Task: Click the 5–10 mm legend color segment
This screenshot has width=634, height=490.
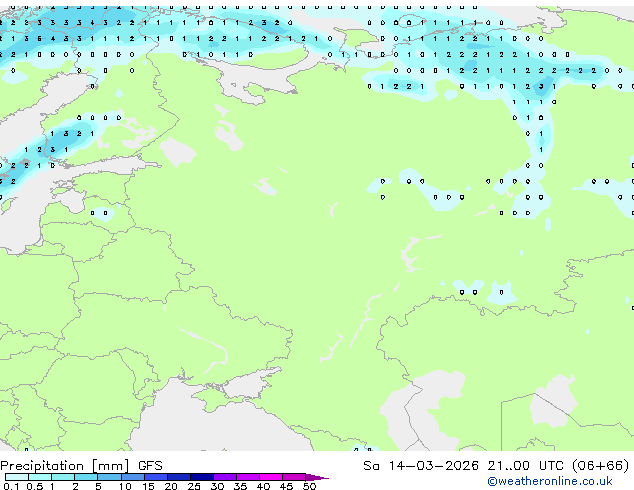Action: click(x=109, y=477)
